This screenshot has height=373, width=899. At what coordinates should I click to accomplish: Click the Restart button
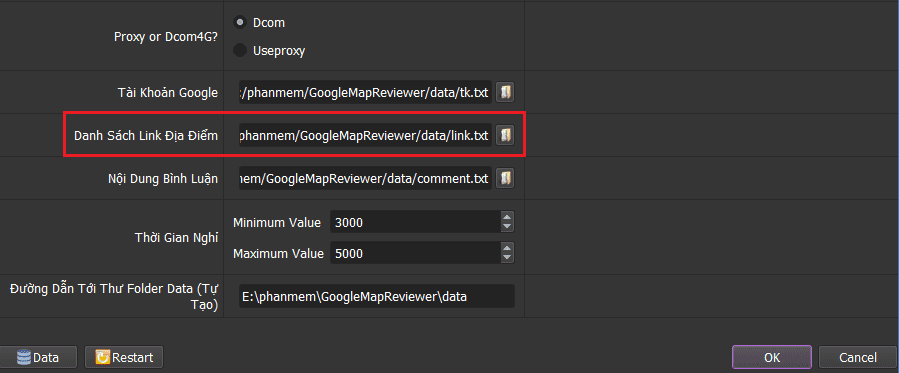pos(124,358)
